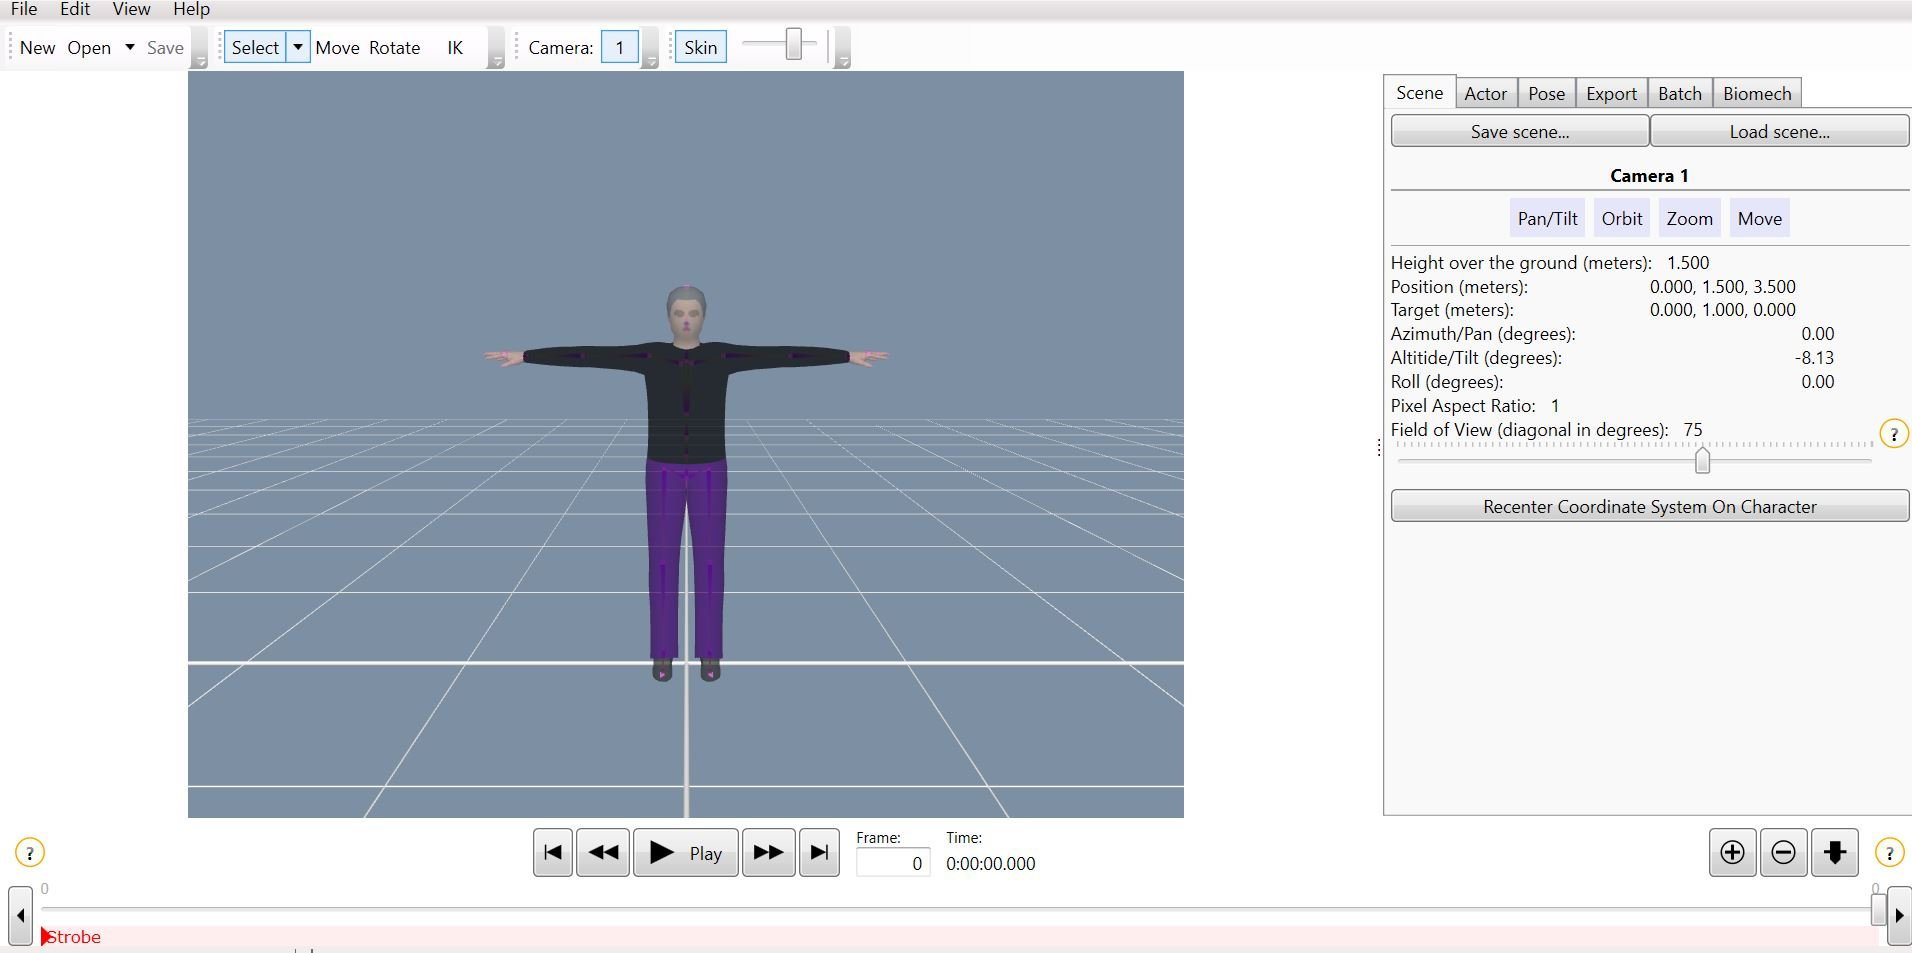This screenshot has width=1912, height=953.
Task: Enable Zoom camera mode
Action: pos(1689,219)
